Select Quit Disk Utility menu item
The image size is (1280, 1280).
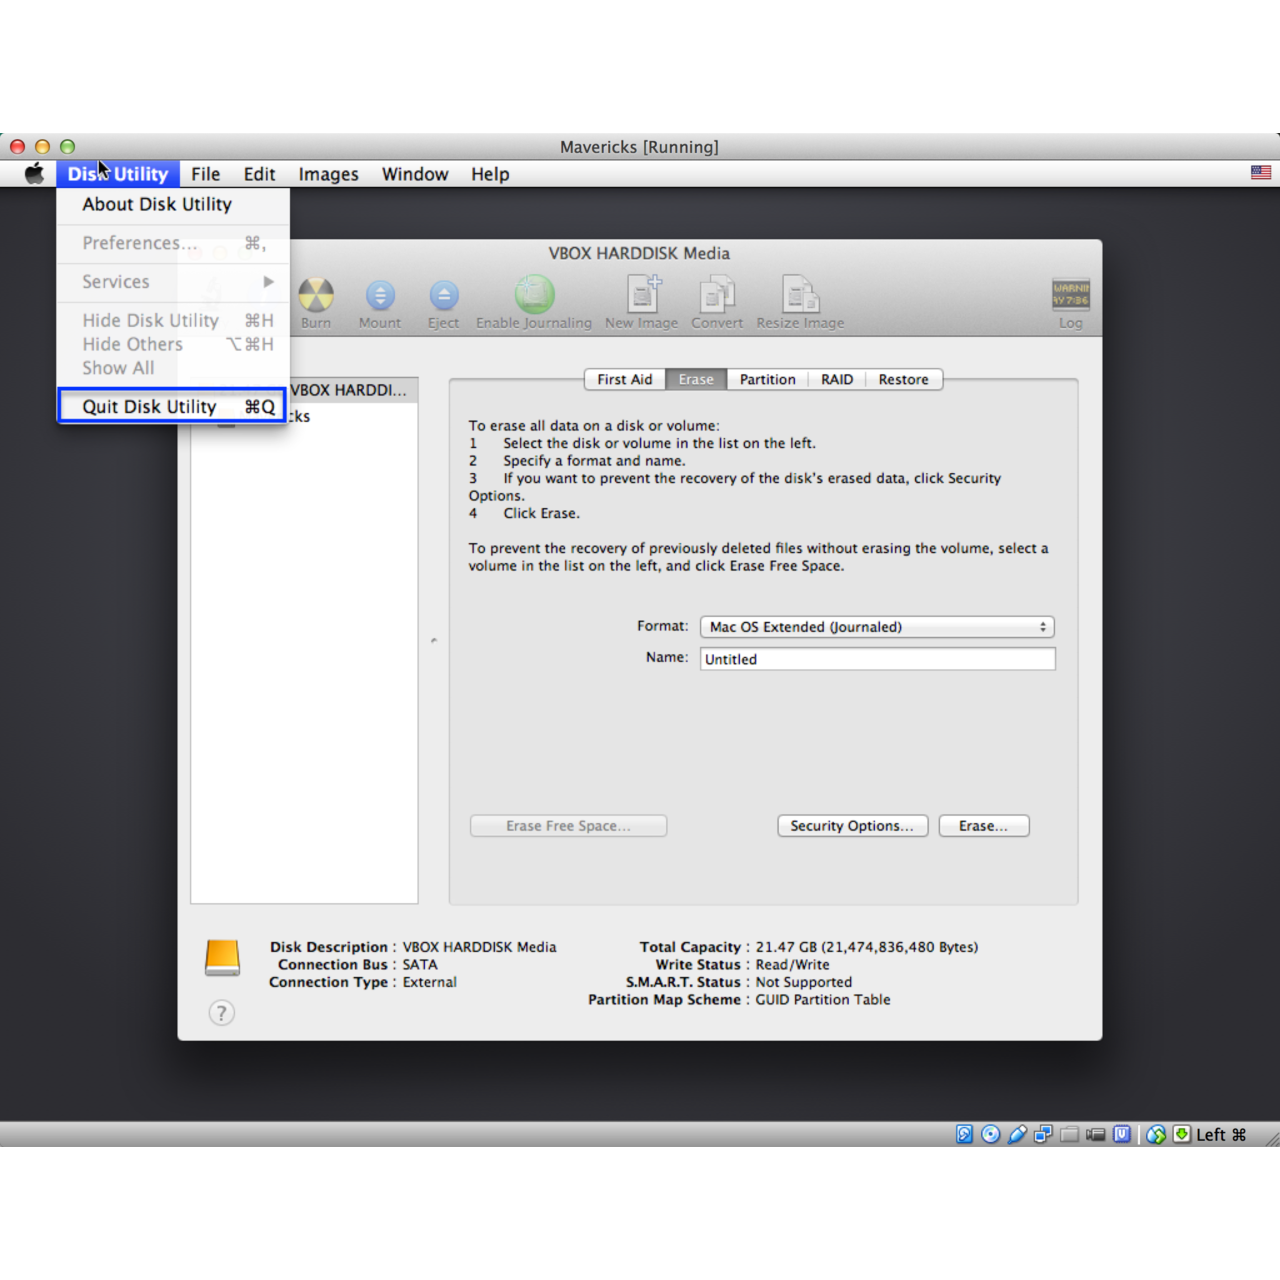[x=173, y=407]
